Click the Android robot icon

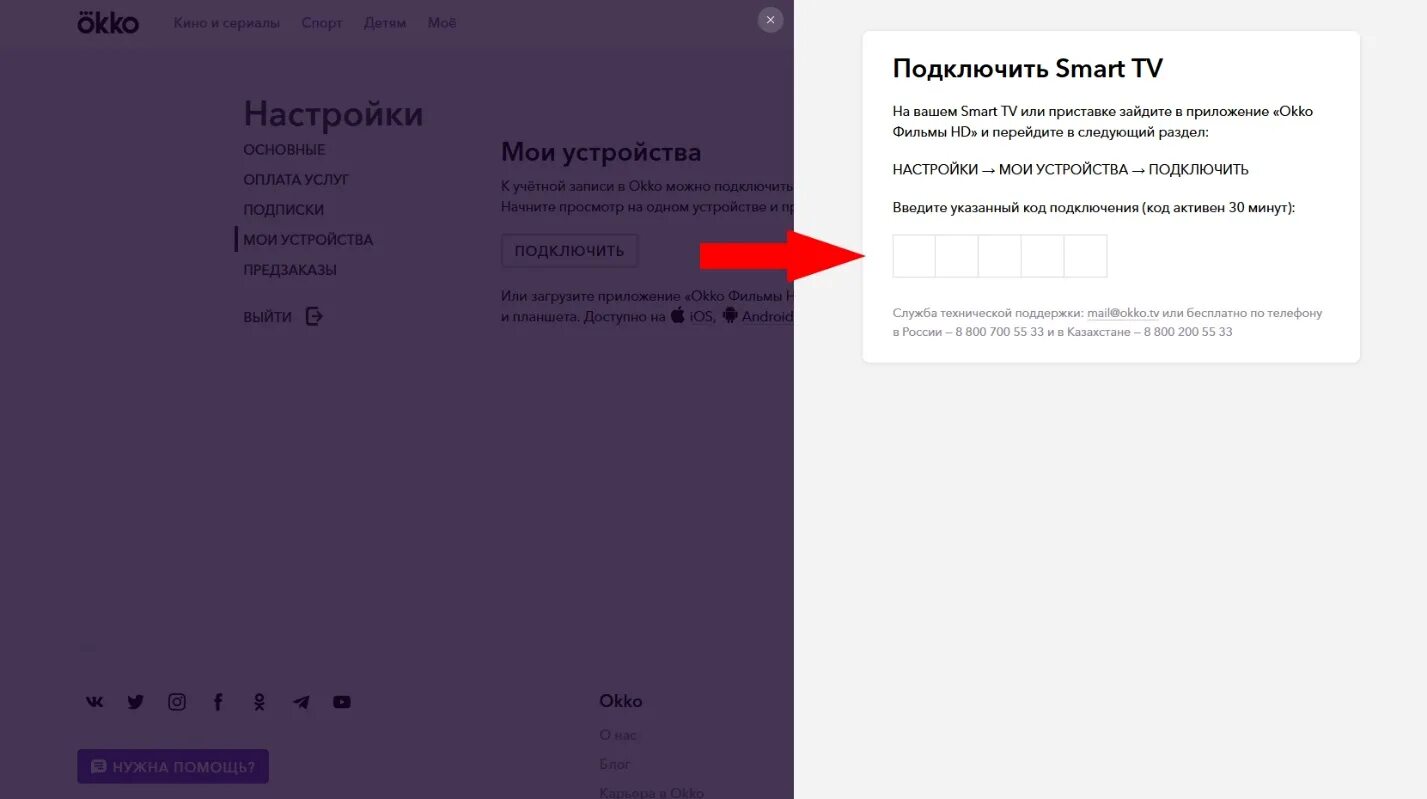pos(730,315)
